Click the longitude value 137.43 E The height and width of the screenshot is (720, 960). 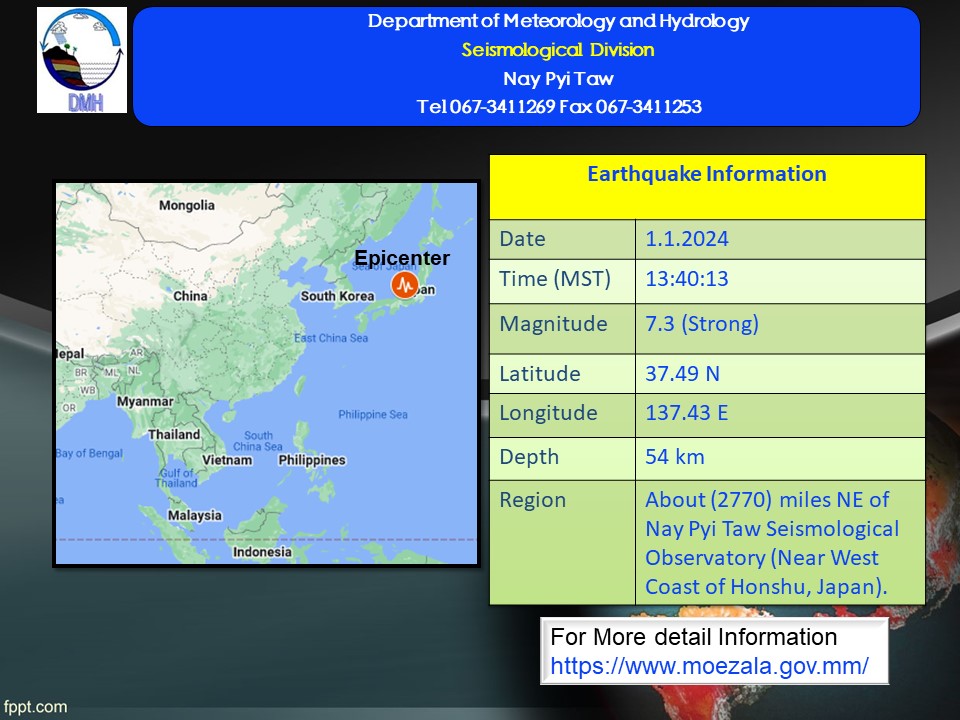(686, 413)
